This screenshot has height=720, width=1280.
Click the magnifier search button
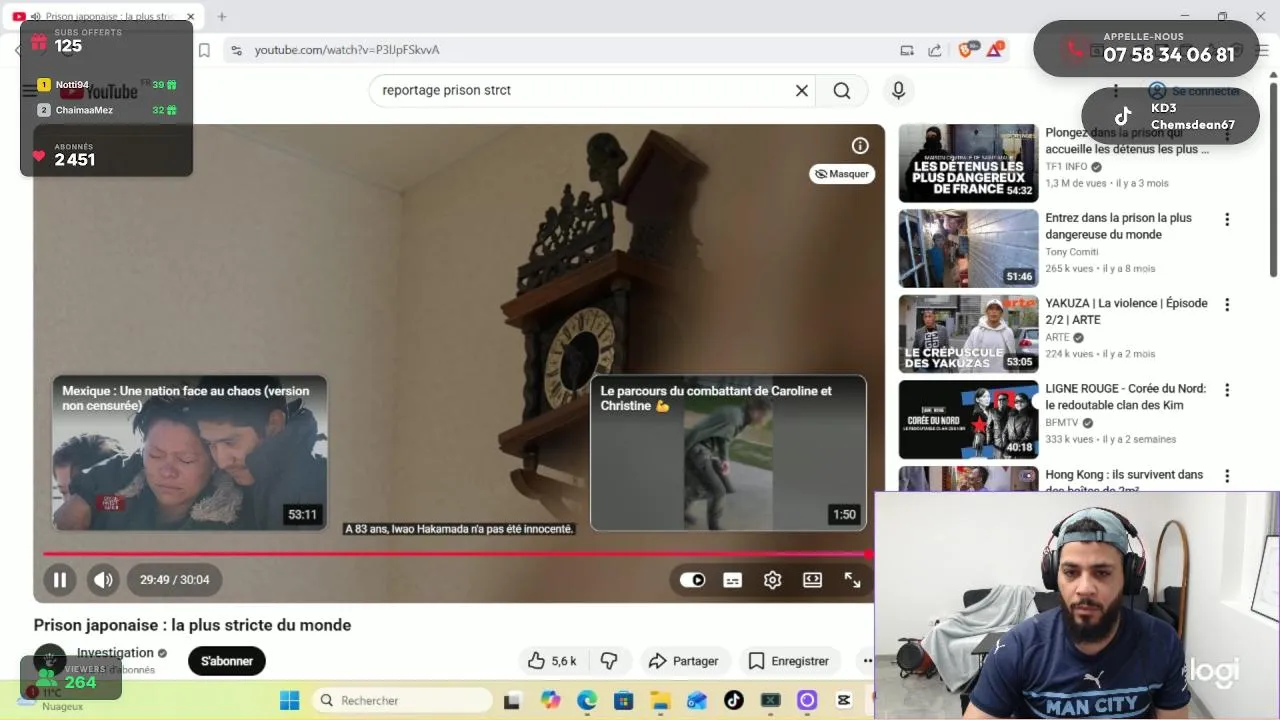click(x=842, y=90)
